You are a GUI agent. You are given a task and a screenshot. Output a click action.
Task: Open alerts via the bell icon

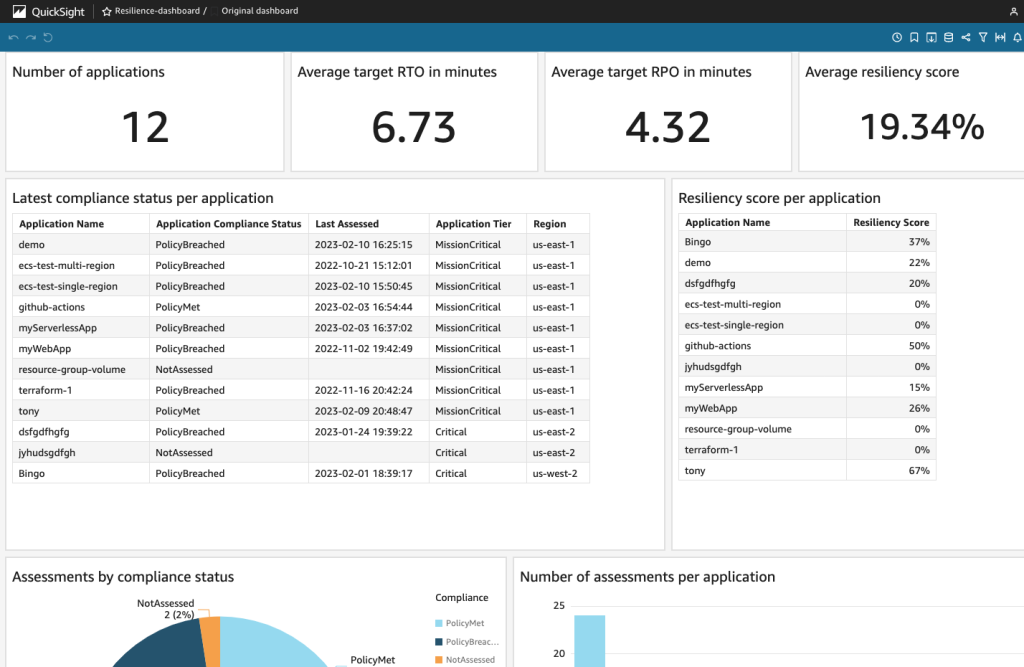coord(1015,37)
